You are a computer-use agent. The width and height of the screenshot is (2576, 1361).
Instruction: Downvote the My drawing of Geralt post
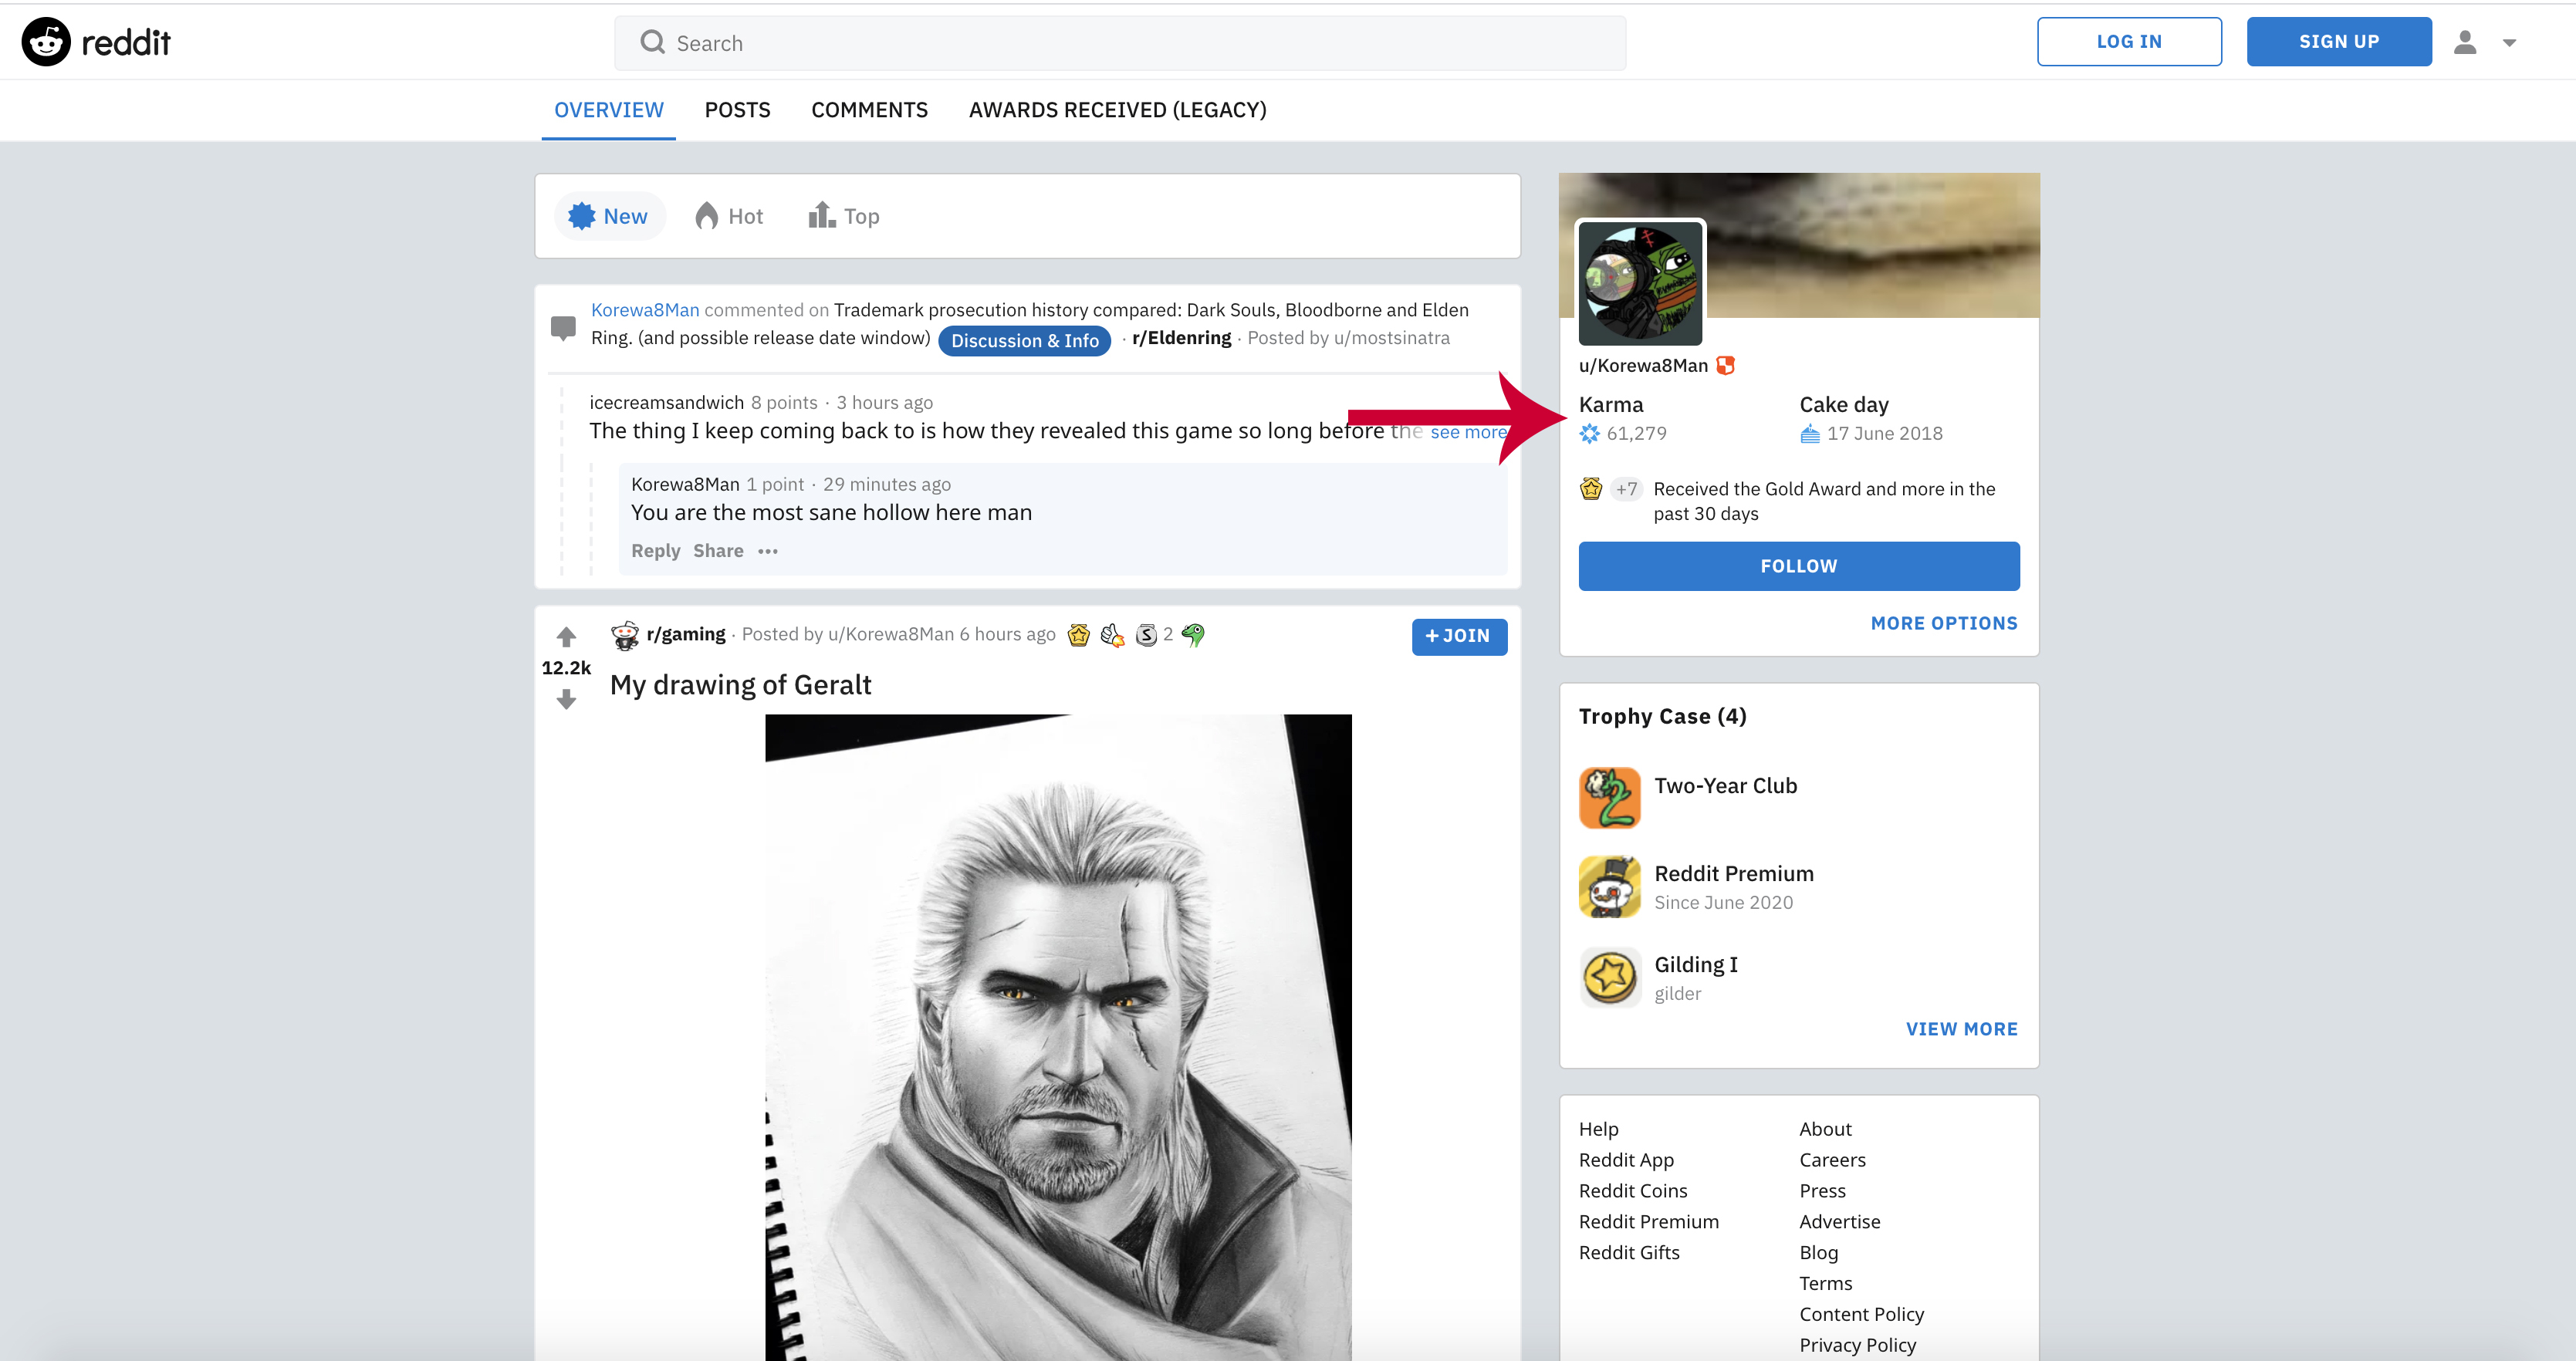click(x=566, y=699)
